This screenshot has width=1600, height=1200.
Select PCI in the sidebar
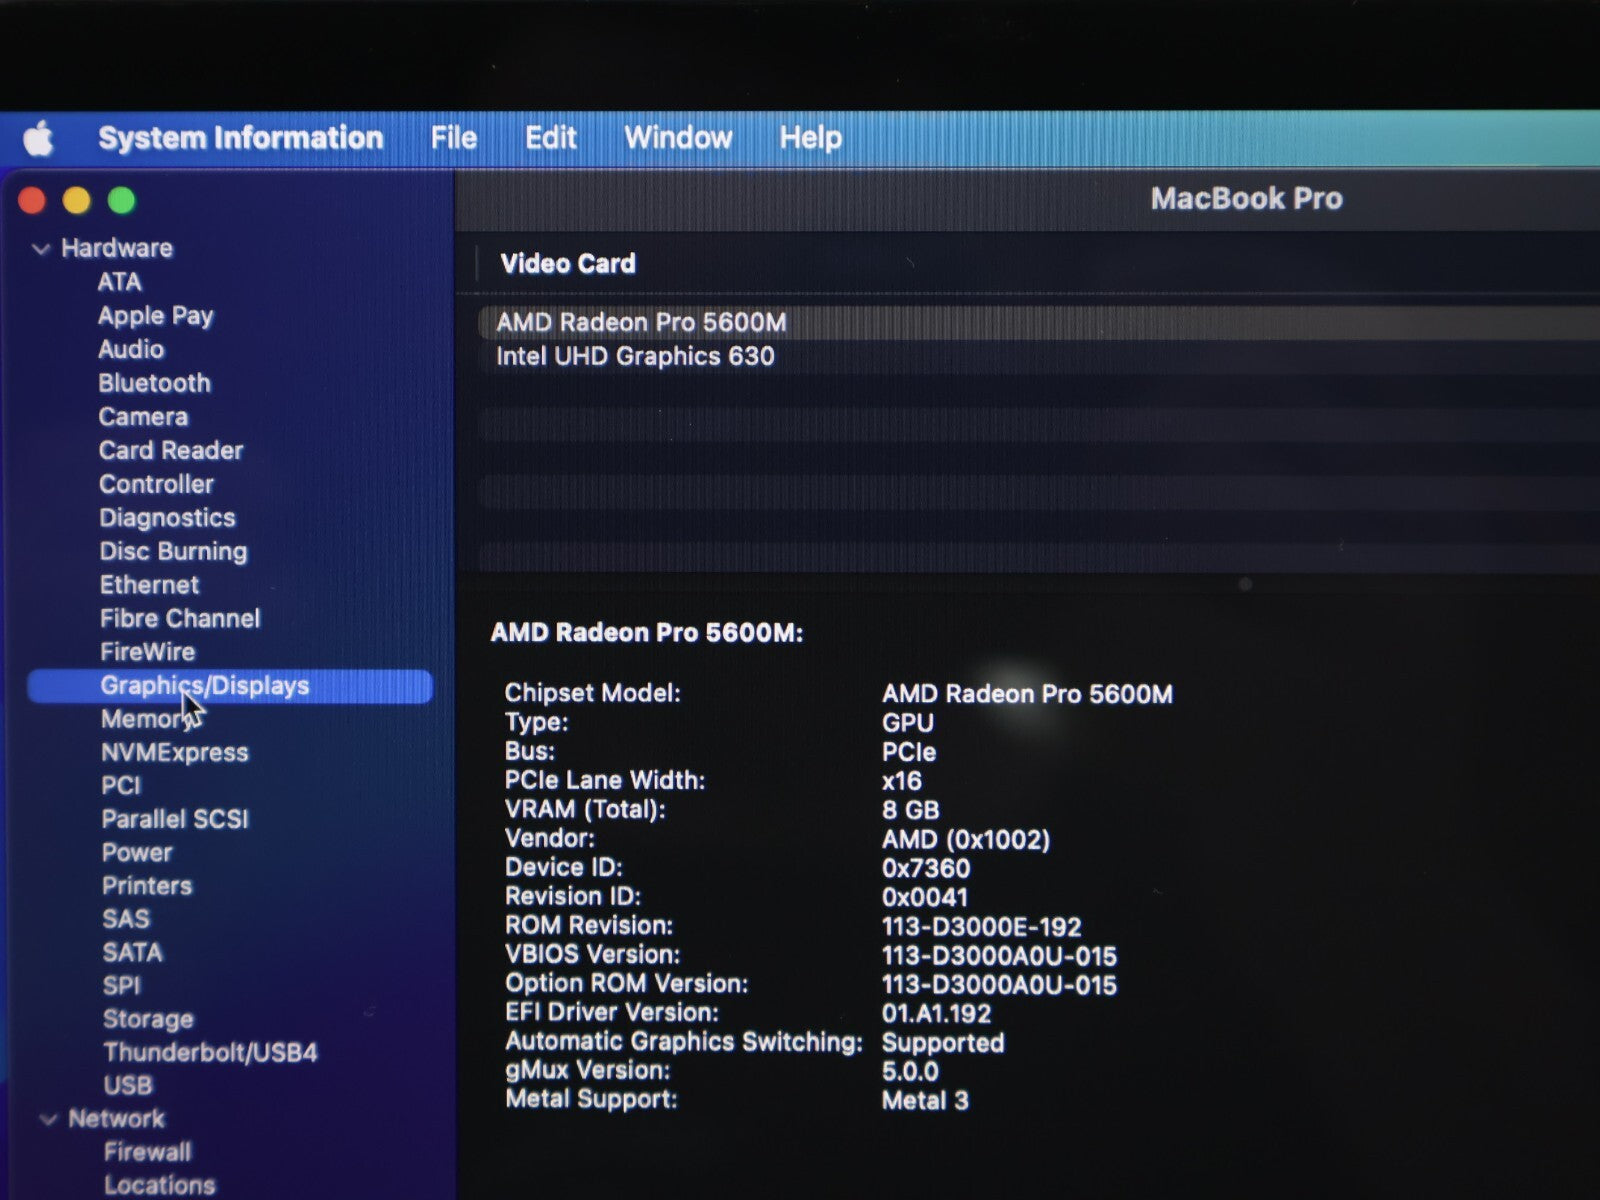(121, 786)
